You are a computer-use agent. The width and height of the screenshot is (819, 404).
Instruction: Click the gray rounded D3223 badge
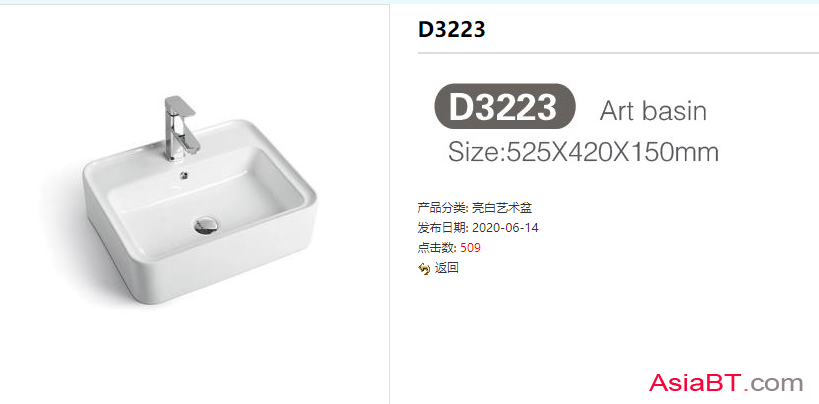pos(505,108)
